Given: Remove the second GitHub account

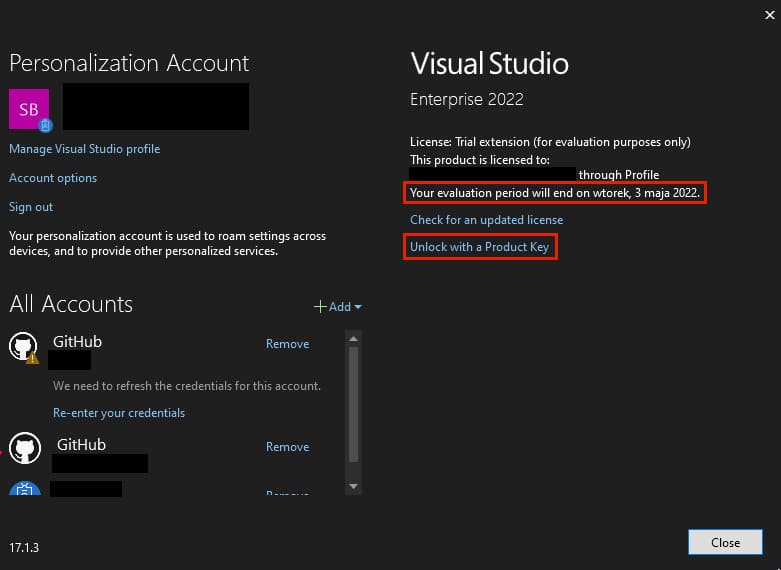Looking at the screenshot, I should 287,447.
